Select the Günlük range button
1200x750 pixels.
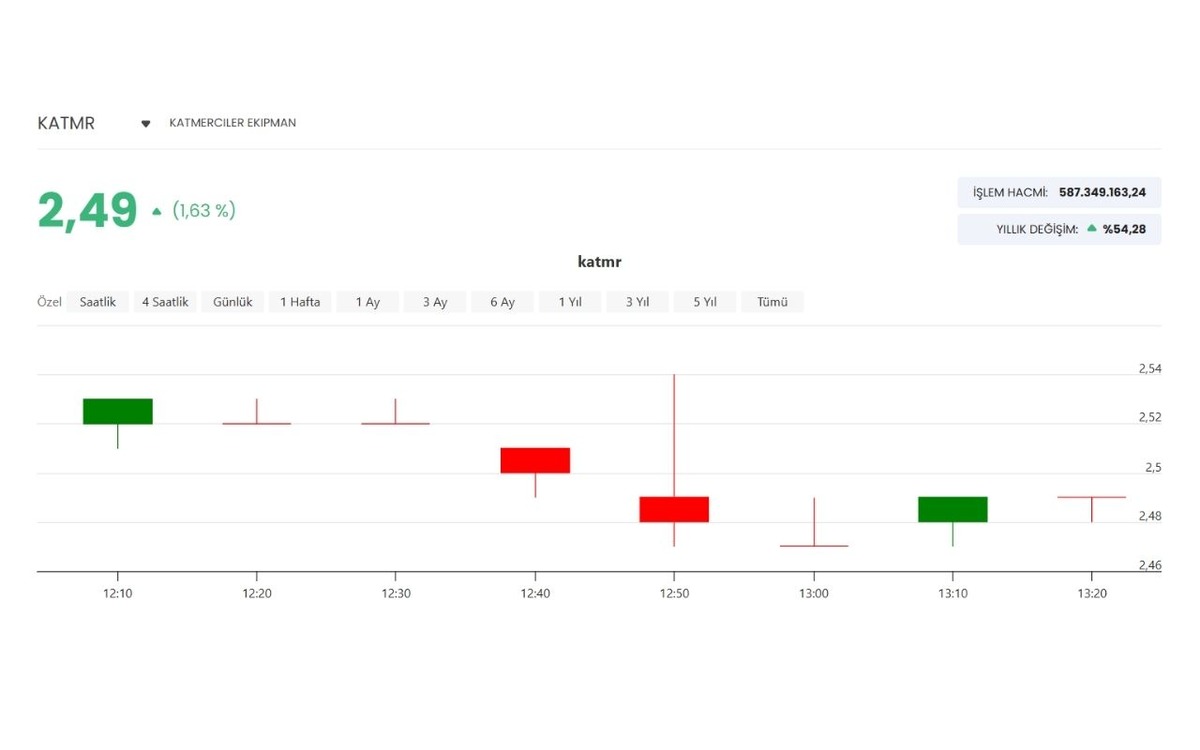pos(233,302)
